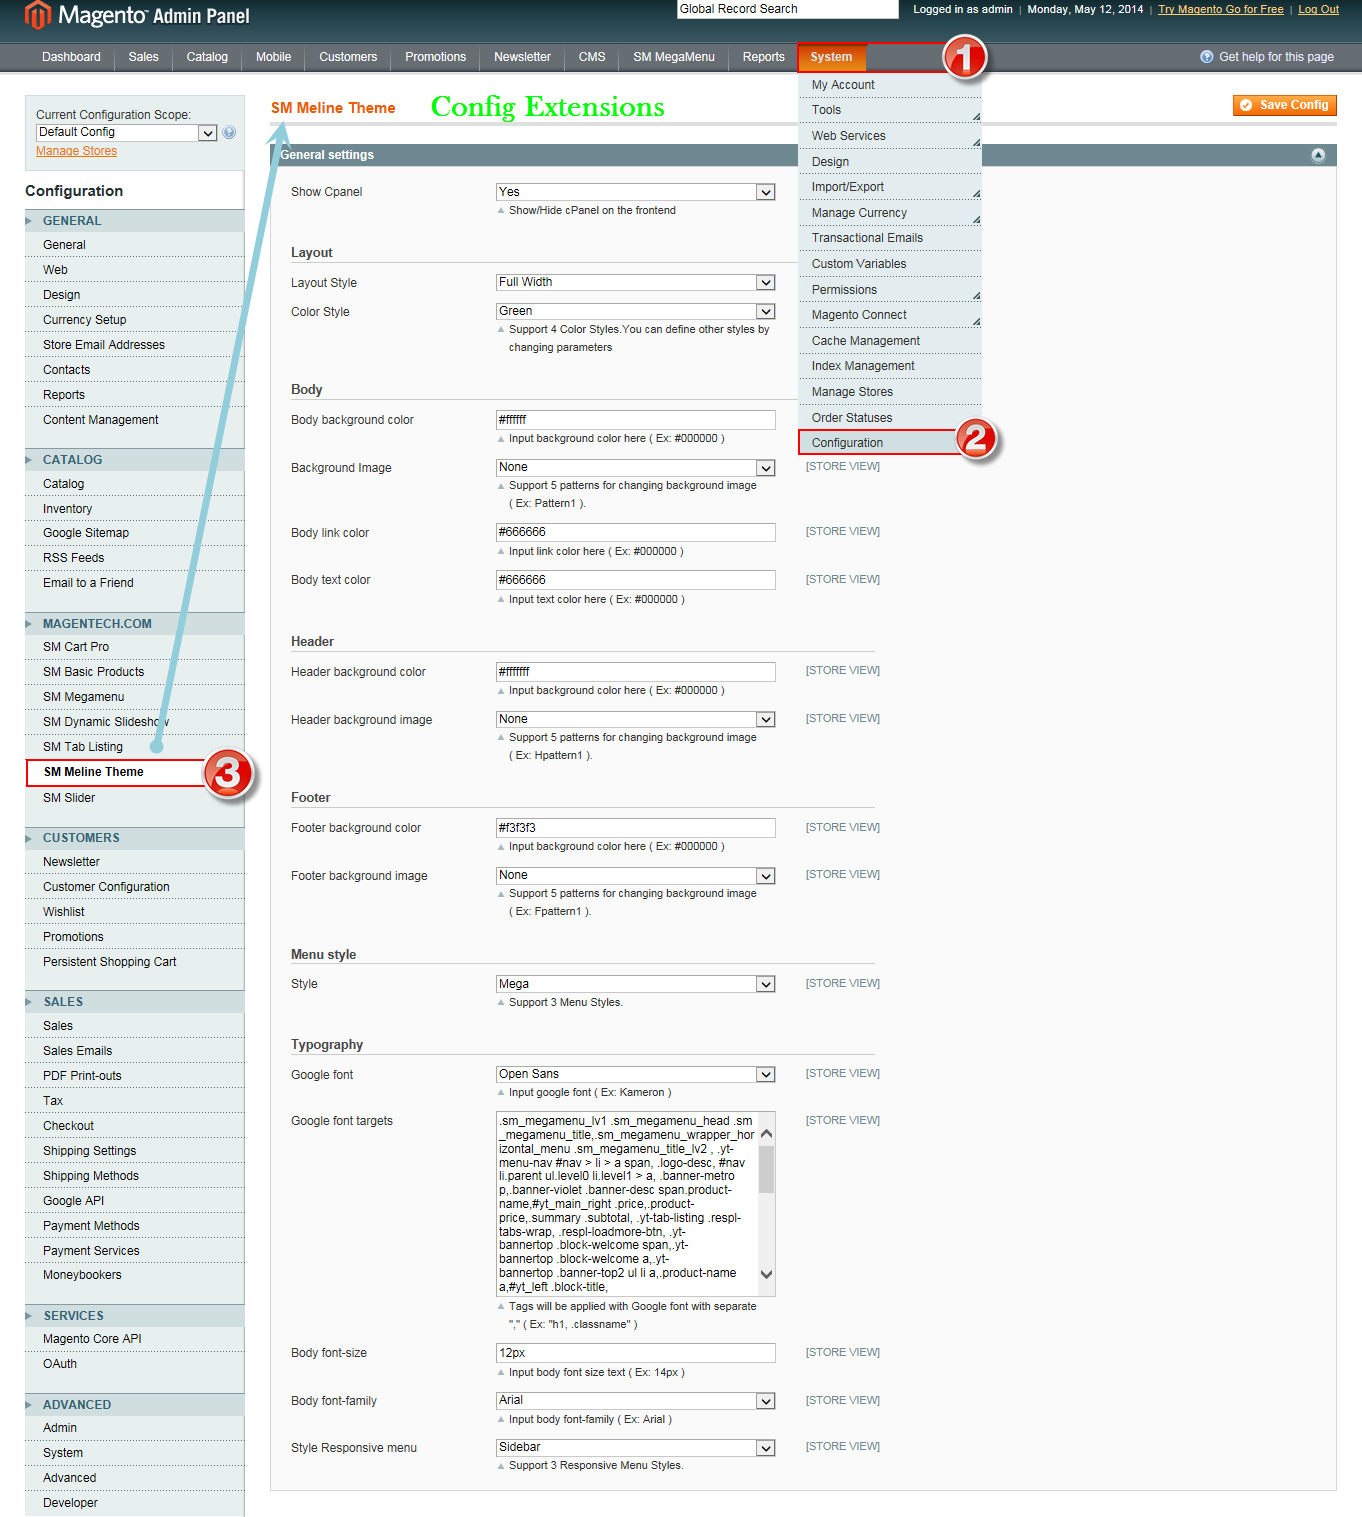Open the Body font-family dropdown
This screenshot has height=1517, width=1362.
(636, 1401)
